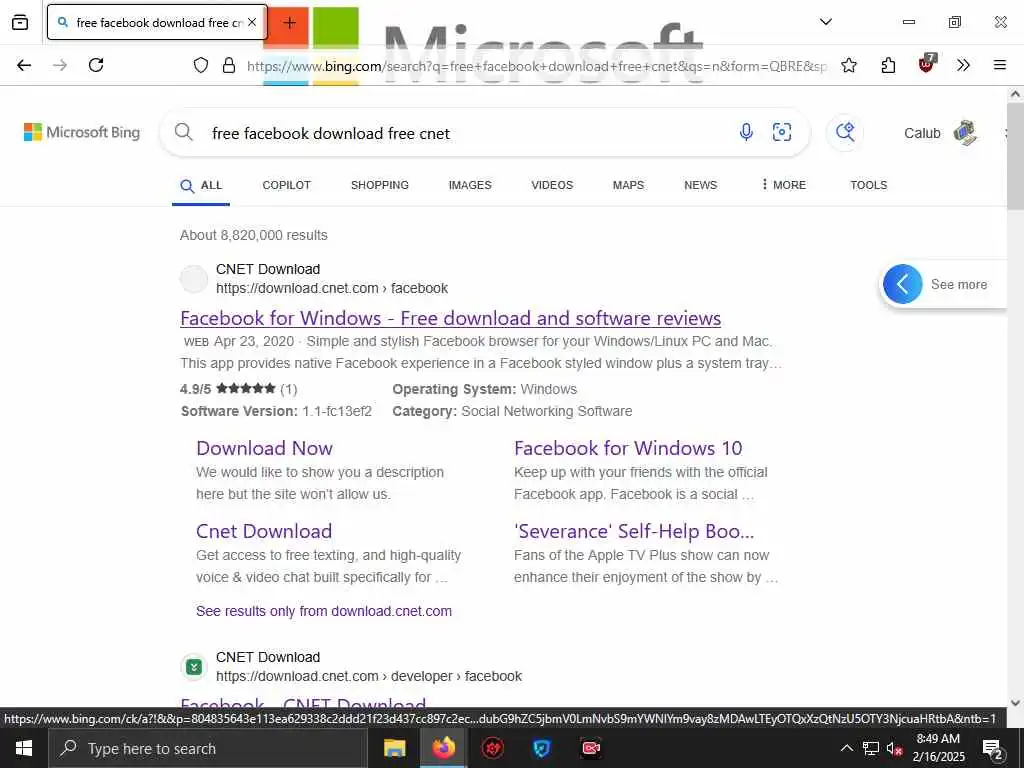Click the first CNET Download result favicon
The width and height of the screenshot is (1024, 768).
point(194,279)
